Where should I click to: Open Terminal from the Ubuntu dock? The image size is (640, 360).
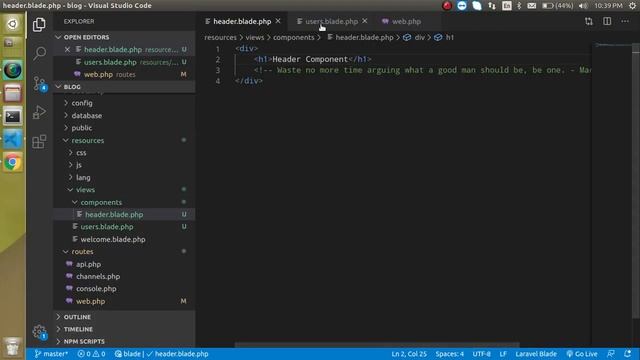click(x=13, y=116)
